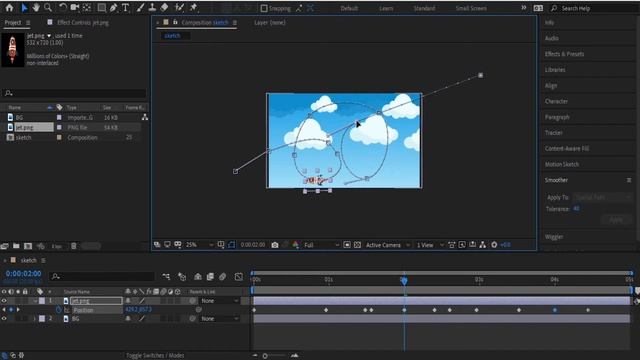This screenshot has width=640, height=360.
Task: Open the composition flowchart icon in viewer
Action: point(483,245)
